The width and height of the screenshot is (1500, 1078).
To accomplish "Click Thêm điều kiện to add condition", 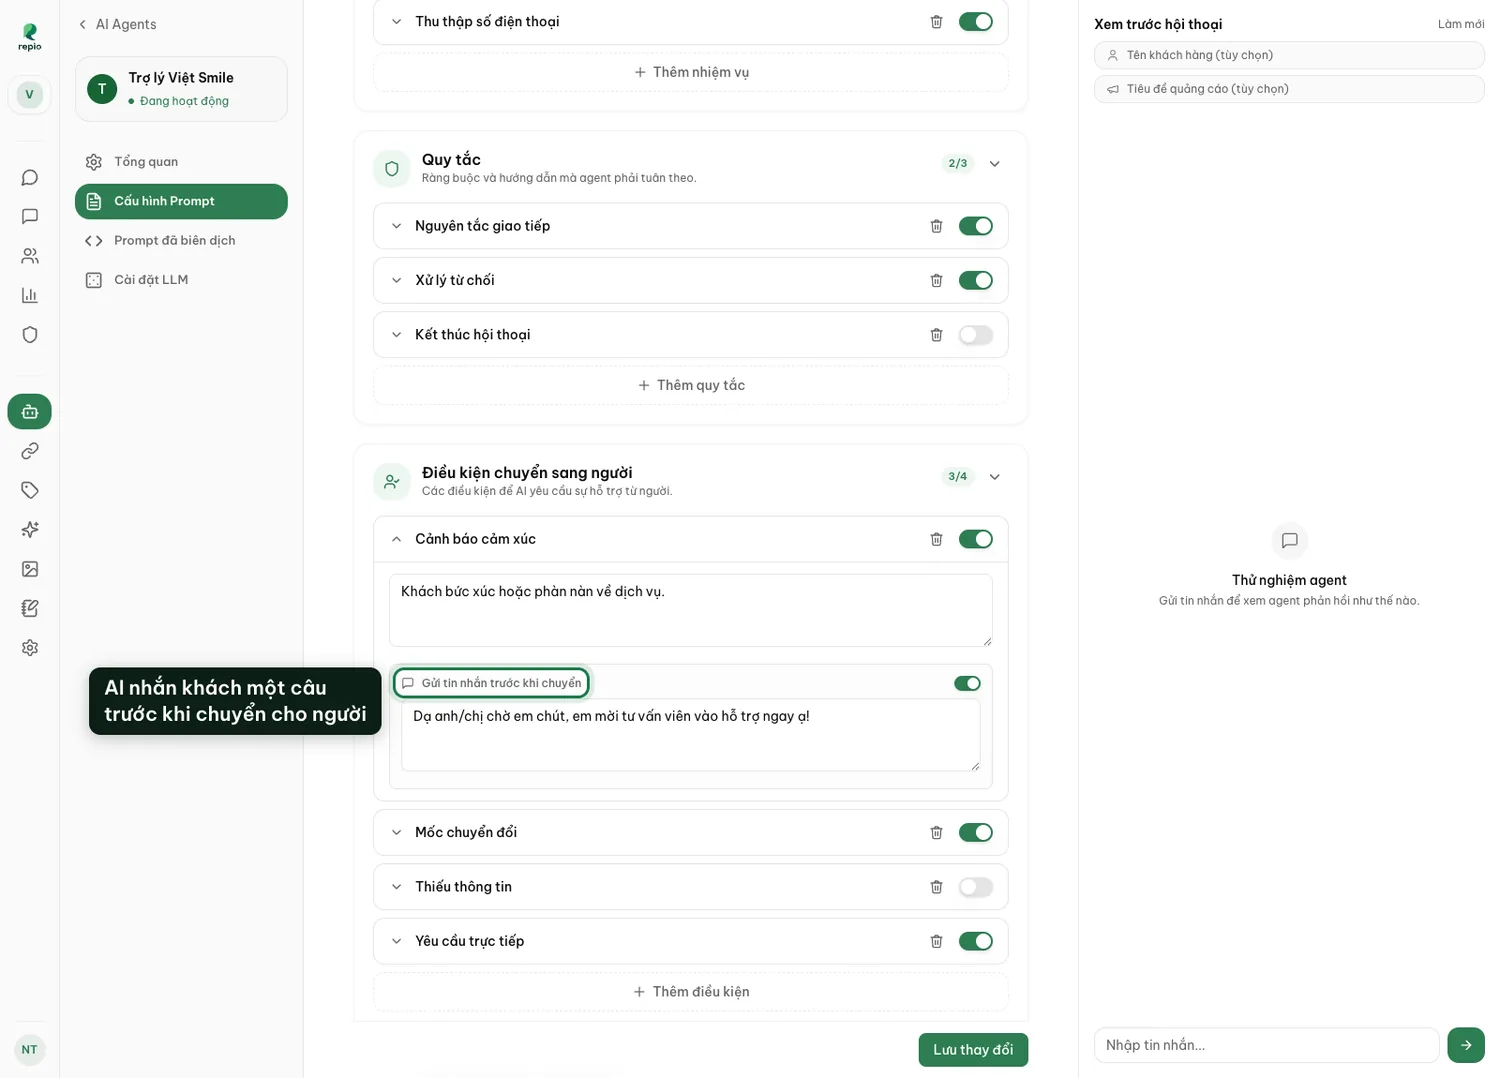I will (691, 992).
